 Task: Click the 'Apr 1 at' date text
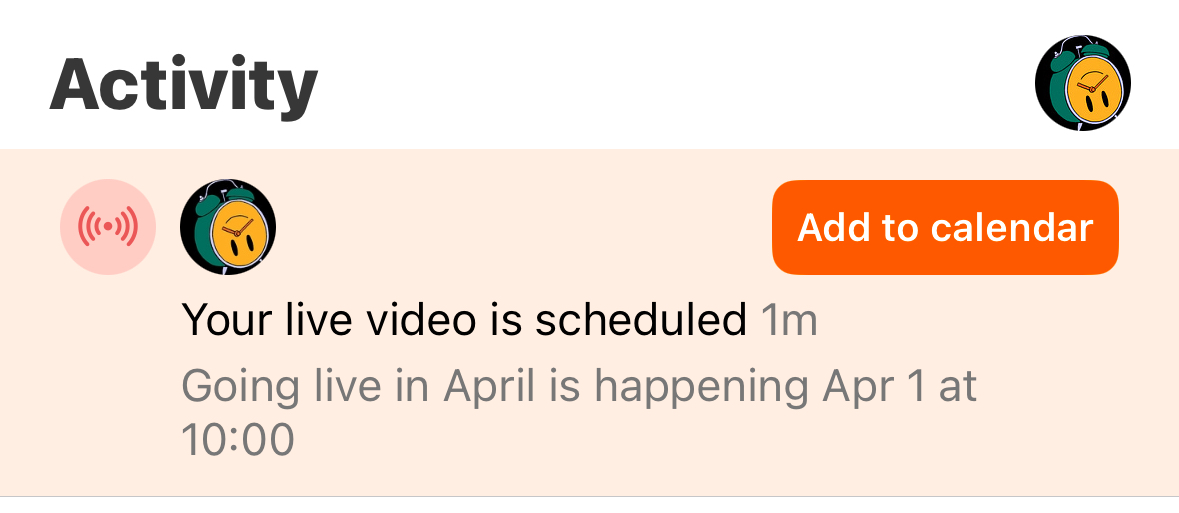click(899, 387)
